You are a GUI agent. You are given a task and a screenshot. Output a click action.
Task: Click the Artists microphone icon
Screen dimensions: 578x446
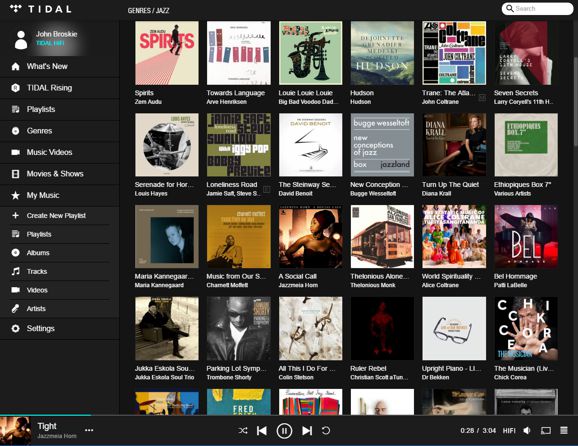tap(15, 309)
